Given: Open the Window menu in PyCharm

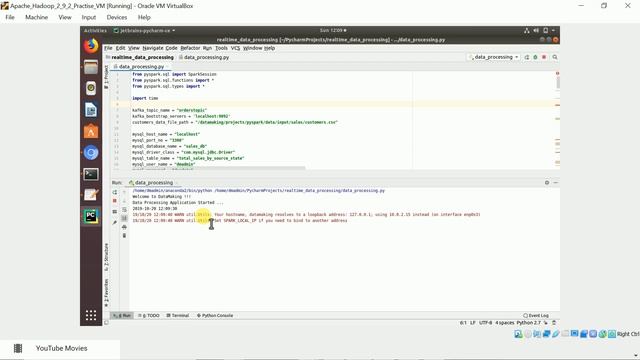Looking at the screenshot, I should [x=253, y=48].
